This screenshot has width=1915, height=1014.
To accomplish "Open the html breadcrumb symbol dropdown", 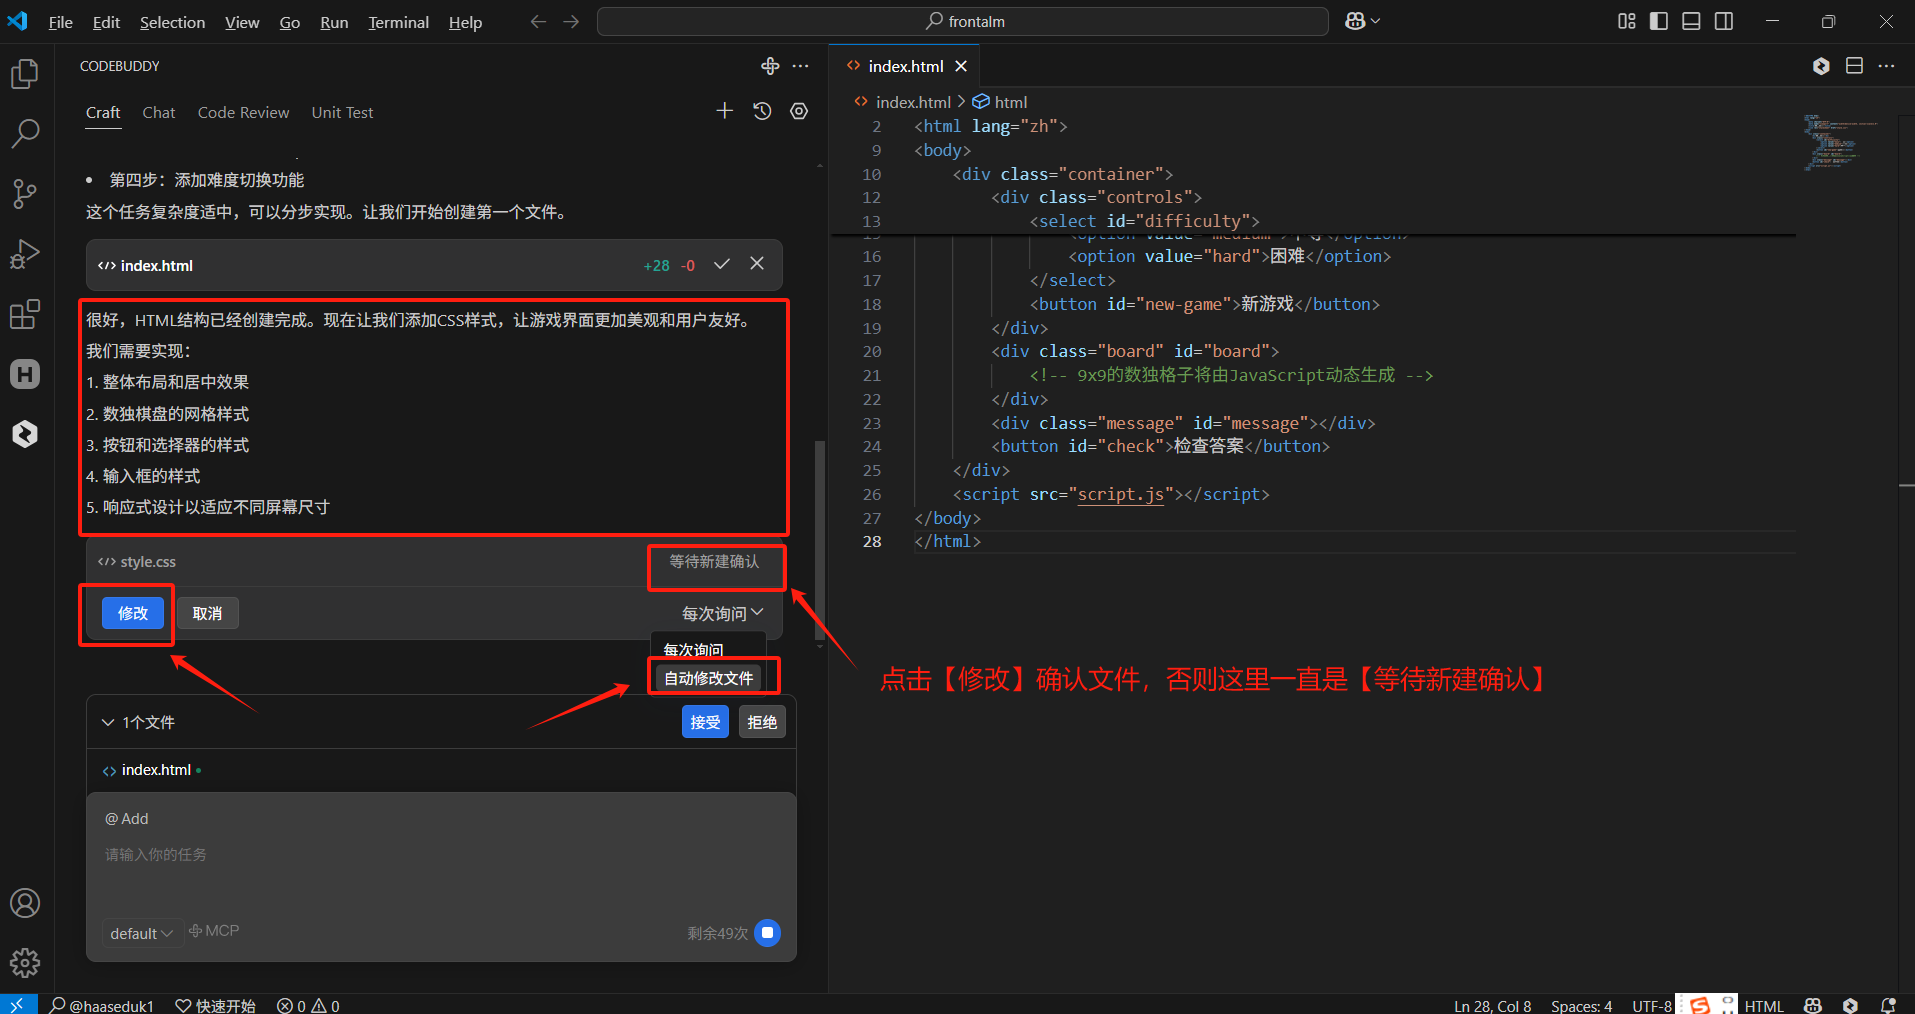I will tap(1000, 102).
